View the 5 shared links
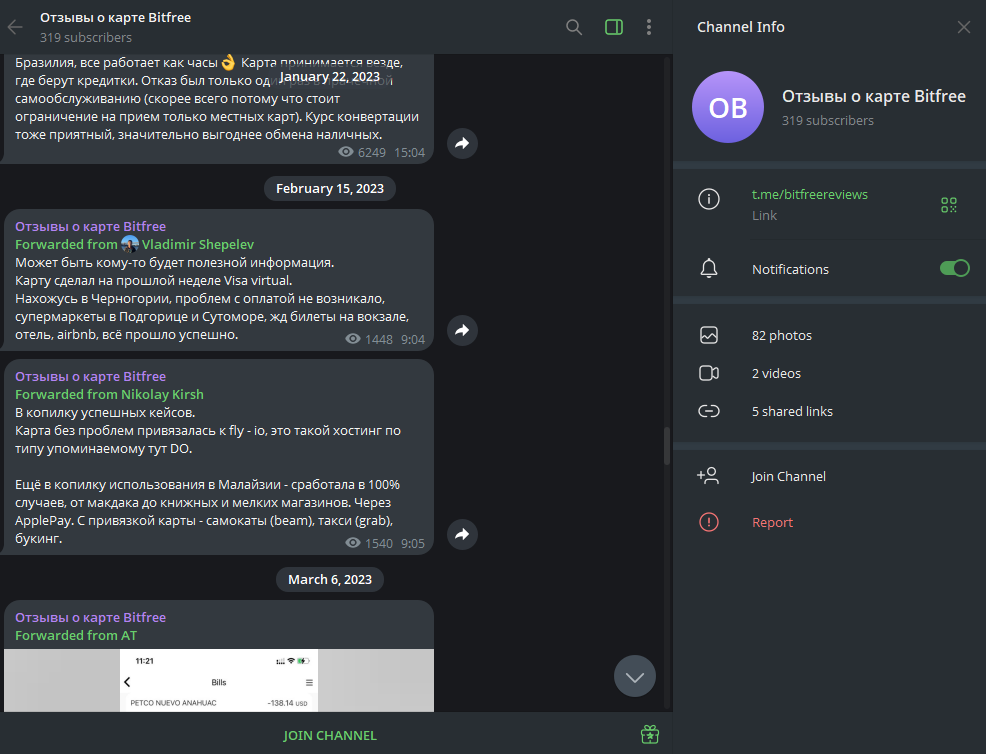This screenshot has width=986, height=754. [792, 412]
